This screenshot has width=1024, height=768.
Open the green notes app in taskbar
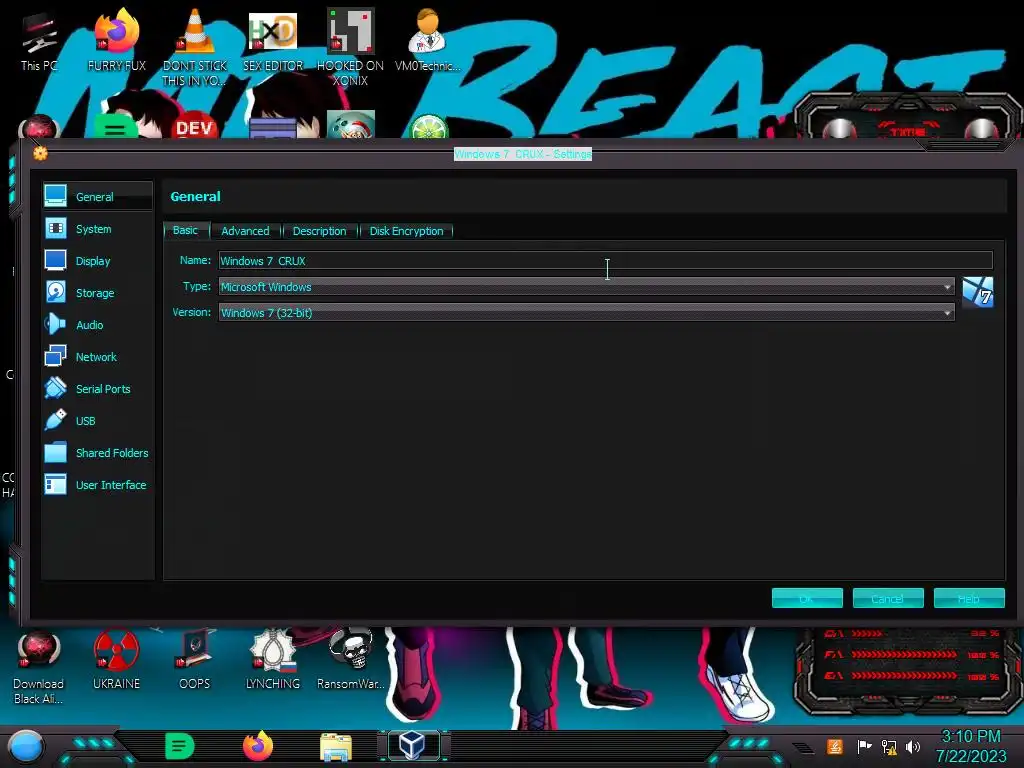pyautogui.click(x=180, y=746)
